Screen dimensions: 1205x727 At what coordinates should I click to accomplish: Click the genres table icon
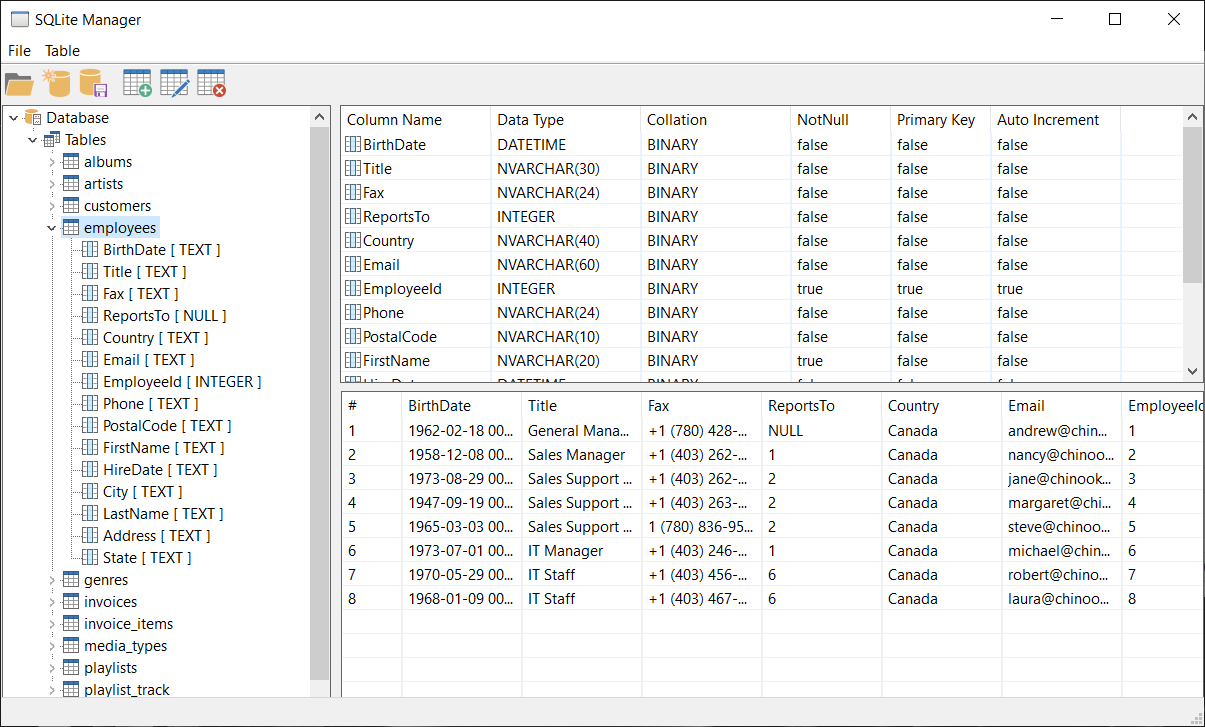(x=71, y=580)
